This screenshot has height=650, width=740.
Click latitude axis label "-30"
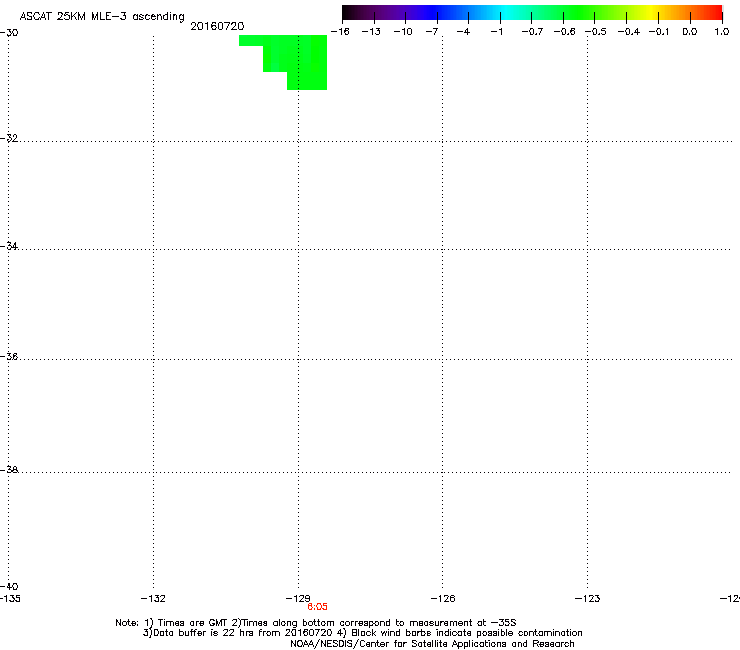point(9,33)
